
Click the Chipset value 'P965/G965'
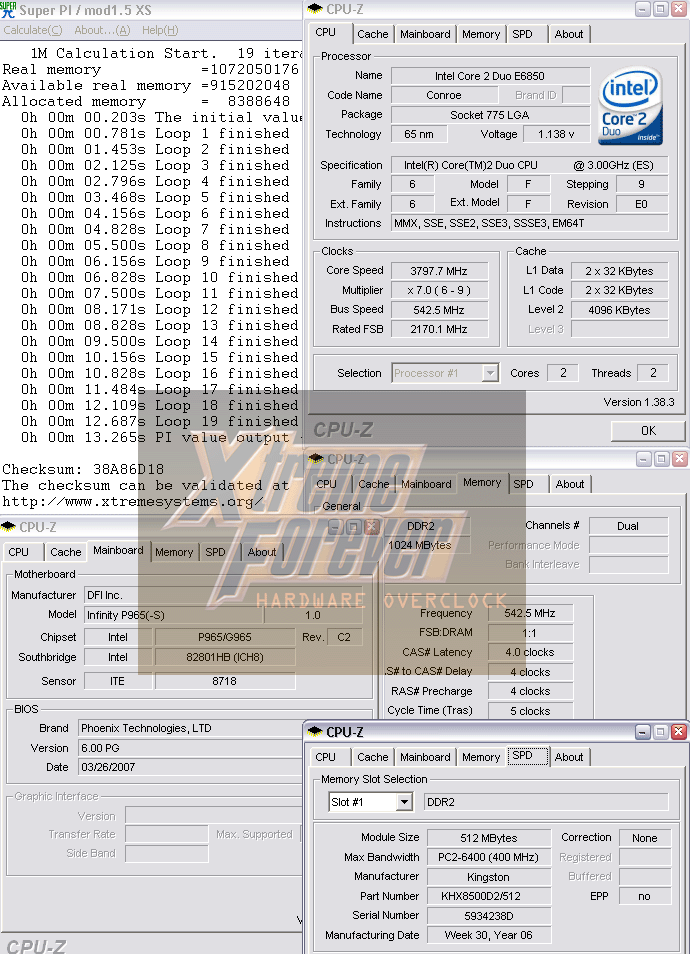pyautogui.click(x=225, y=637)
